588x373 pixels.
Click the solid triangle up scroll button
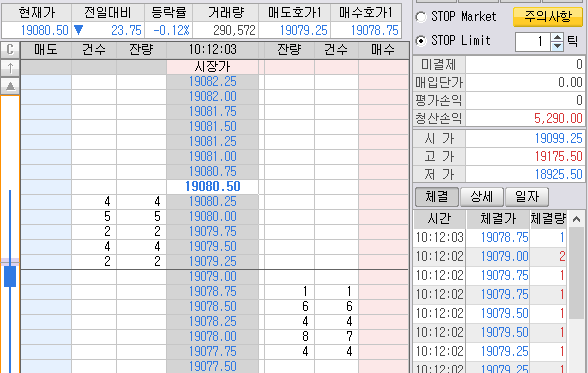pos(10,86)
